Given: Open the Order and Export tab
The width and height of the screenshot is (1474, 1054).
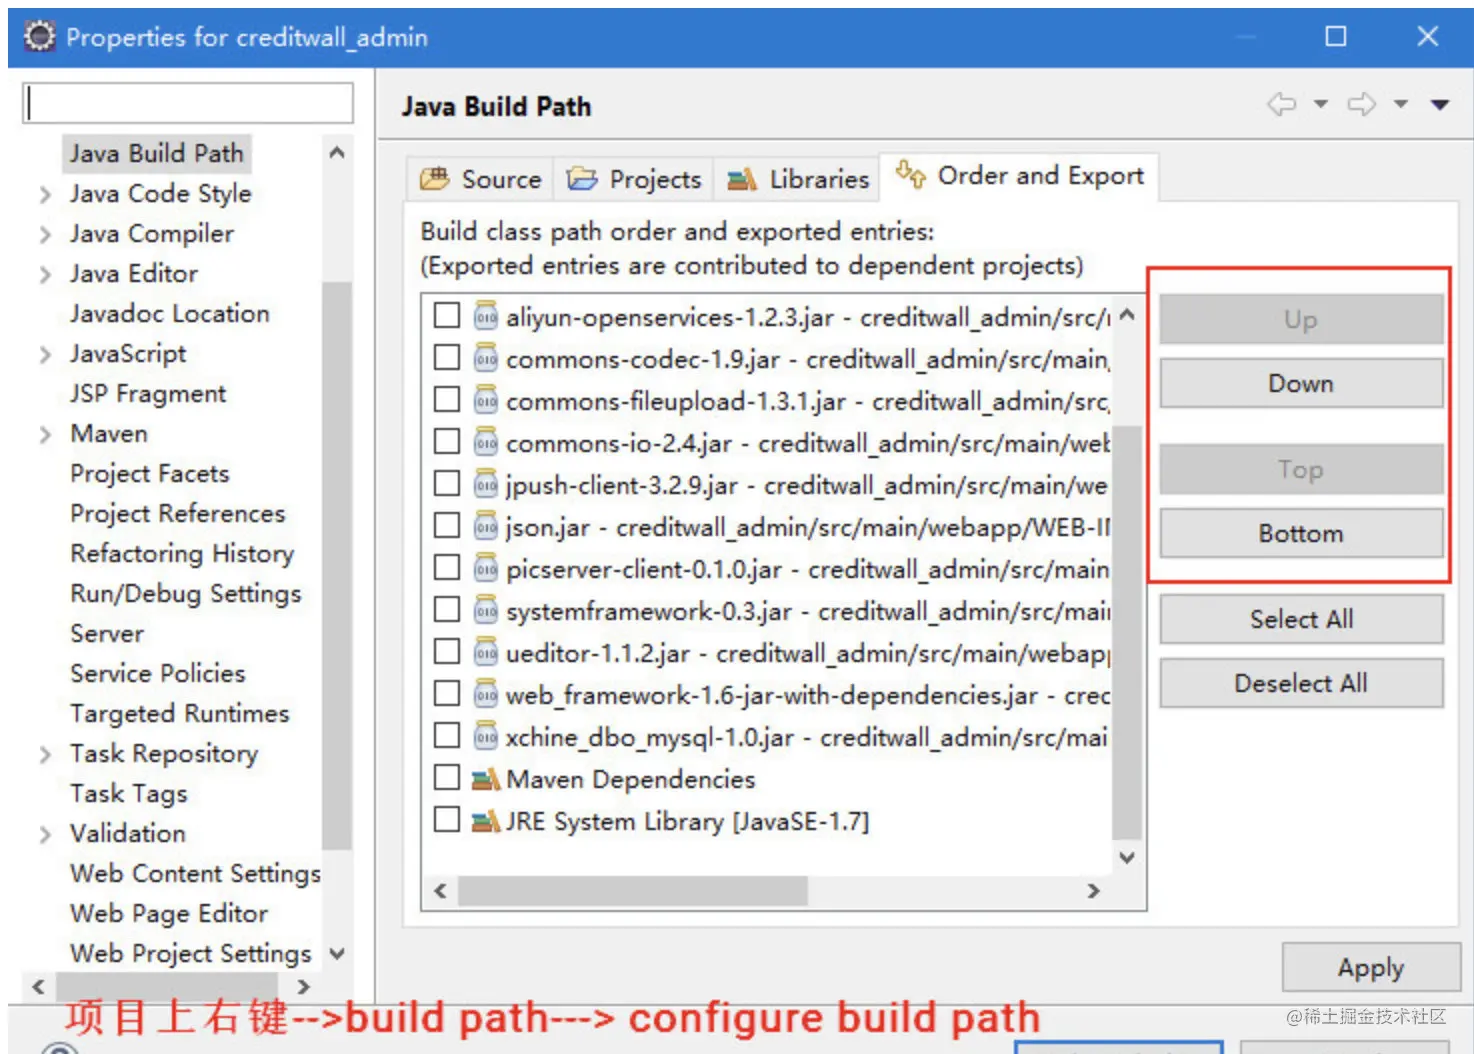Looking at the screenshot, I should [1019, 176].
